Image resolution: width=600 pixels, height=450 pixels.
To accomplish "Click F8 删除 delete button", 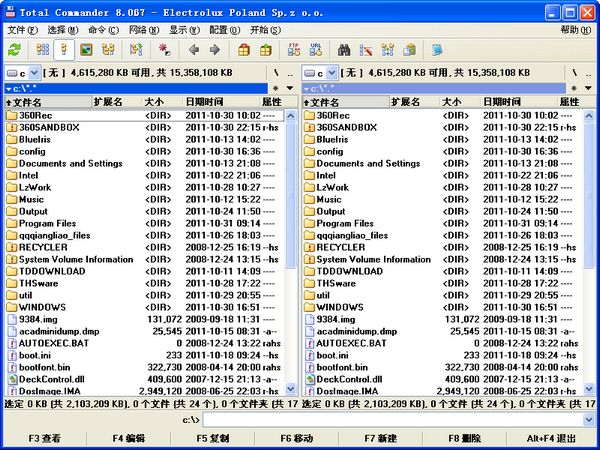I will (465, 439).
